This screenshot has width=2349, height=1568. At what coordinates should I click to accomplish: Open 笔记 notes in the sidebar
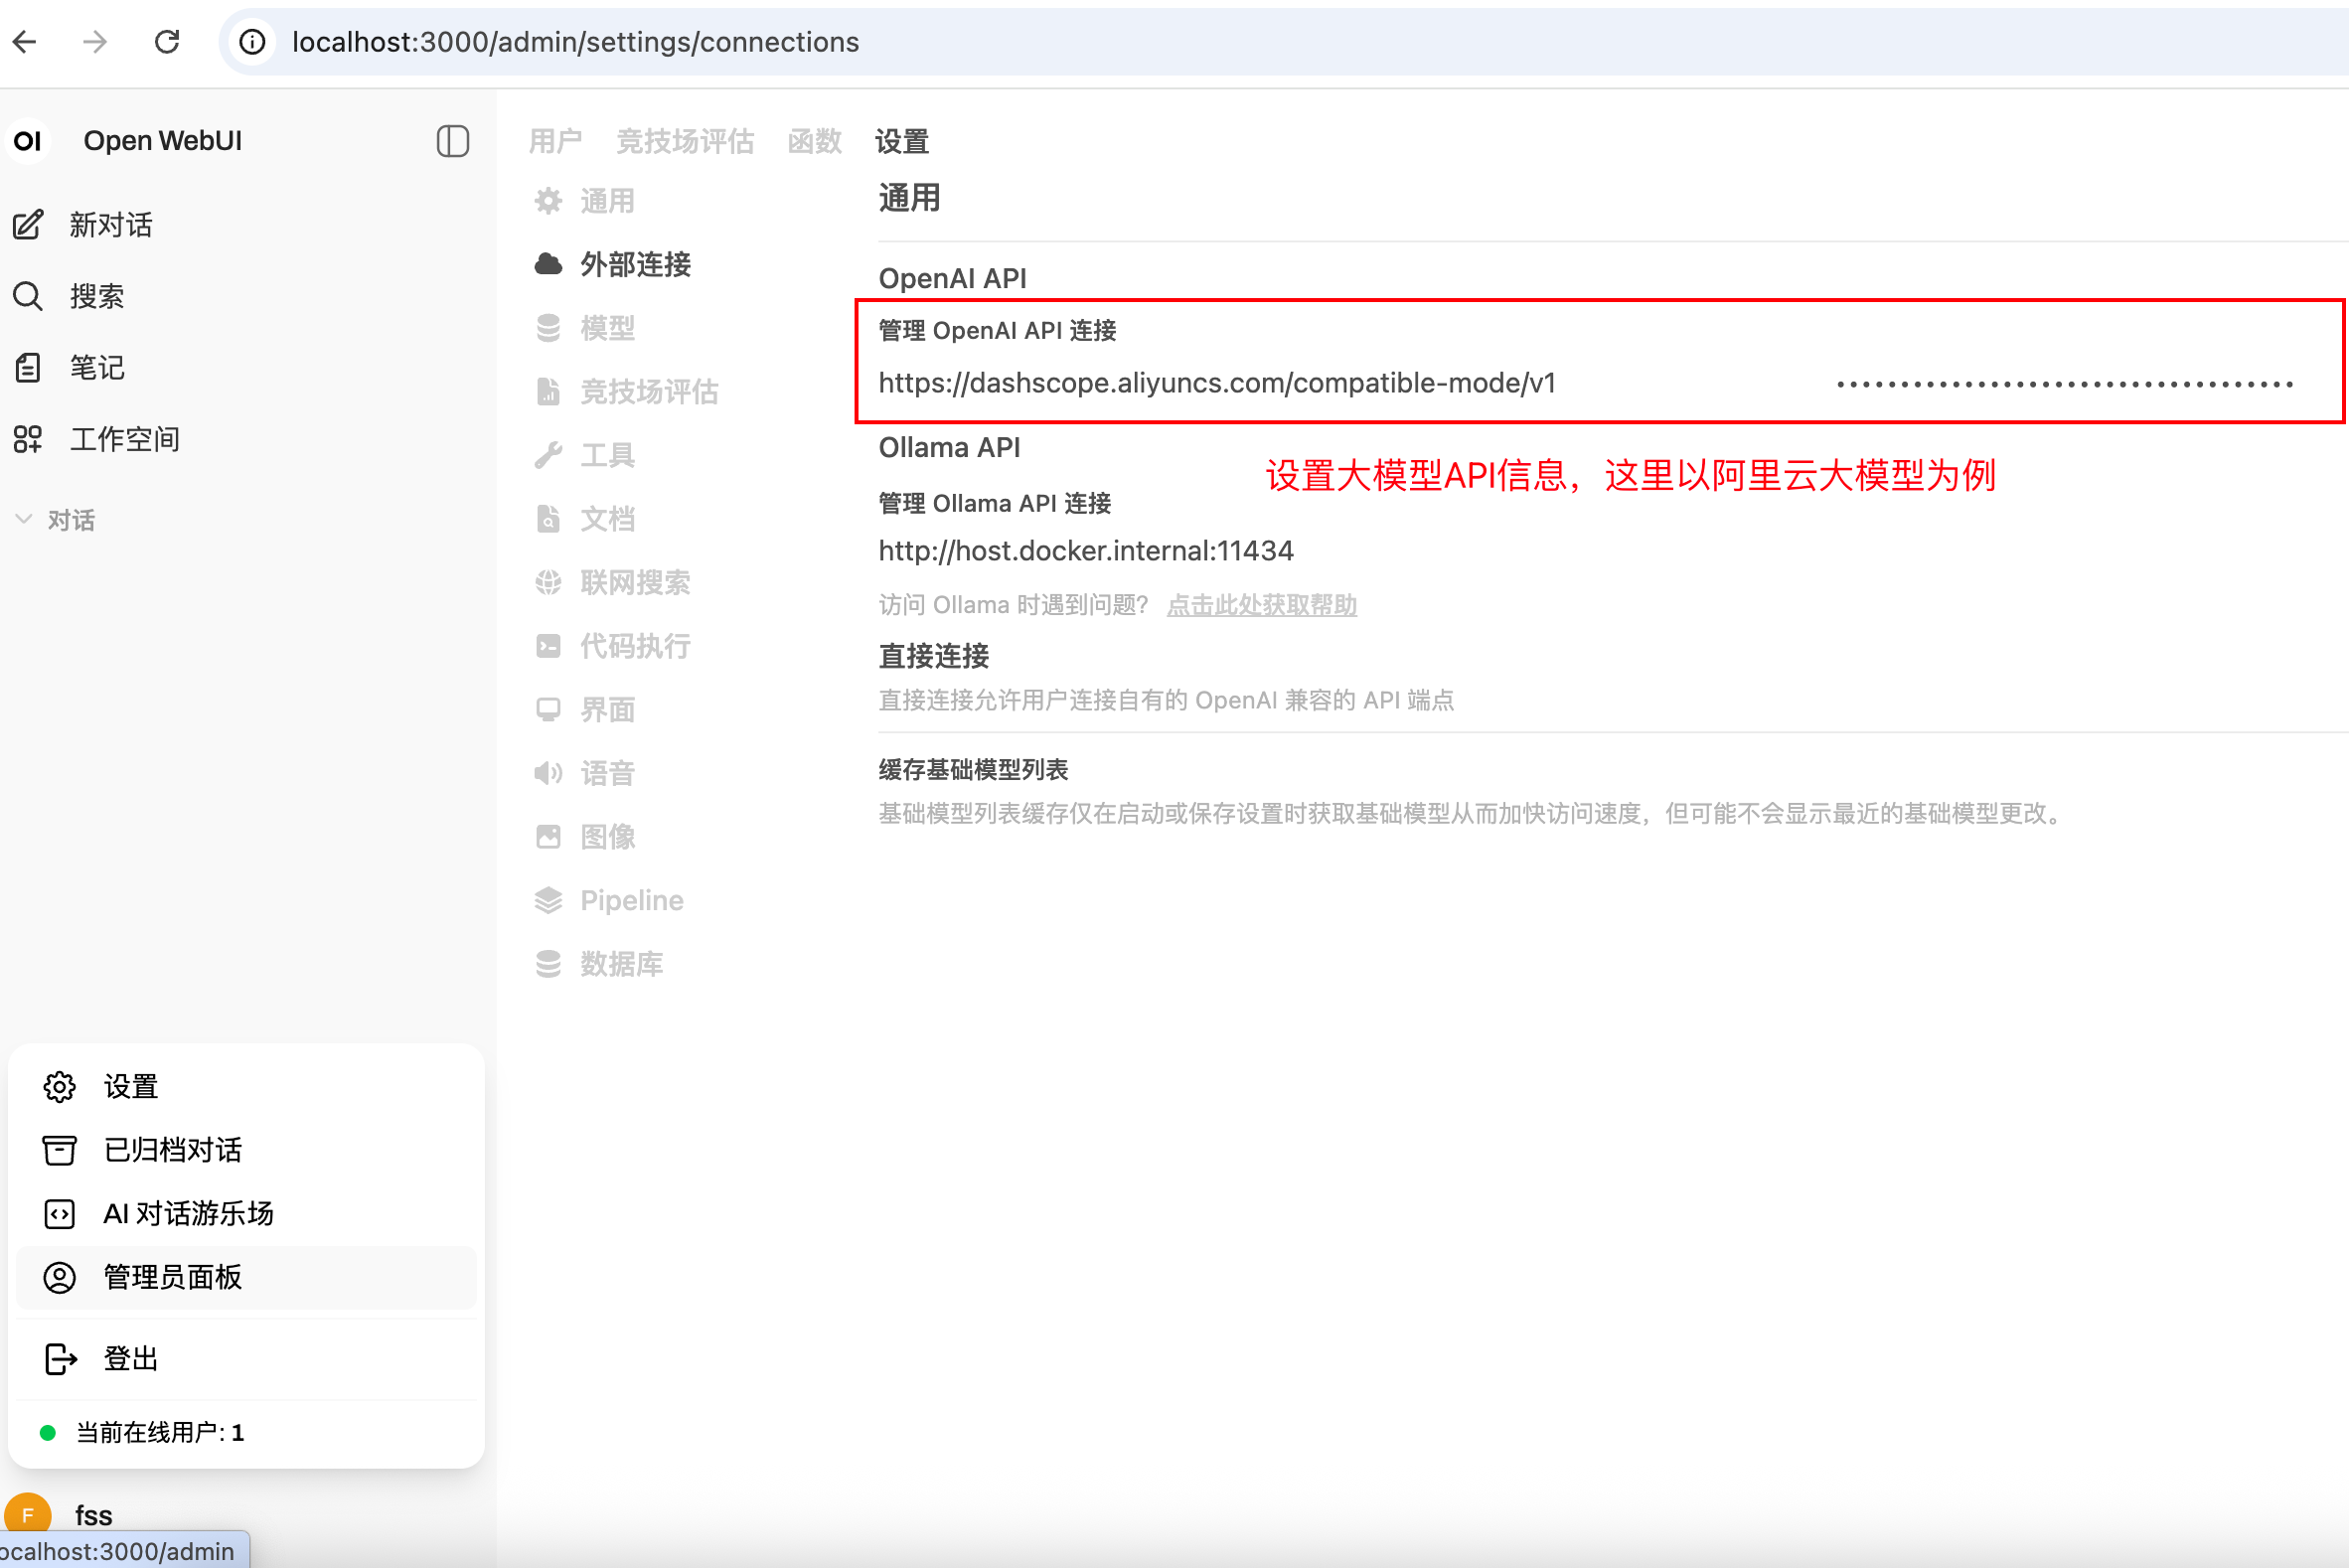(x=97, y=368)
